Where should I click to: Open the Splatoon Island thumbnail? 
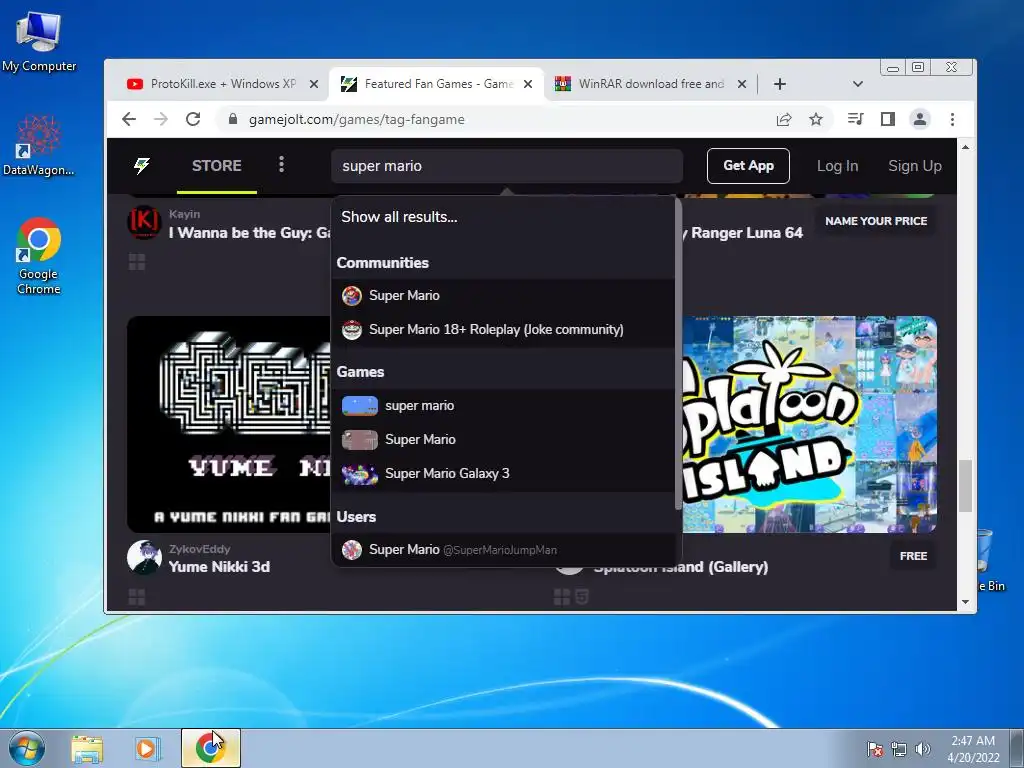point(810,424)
